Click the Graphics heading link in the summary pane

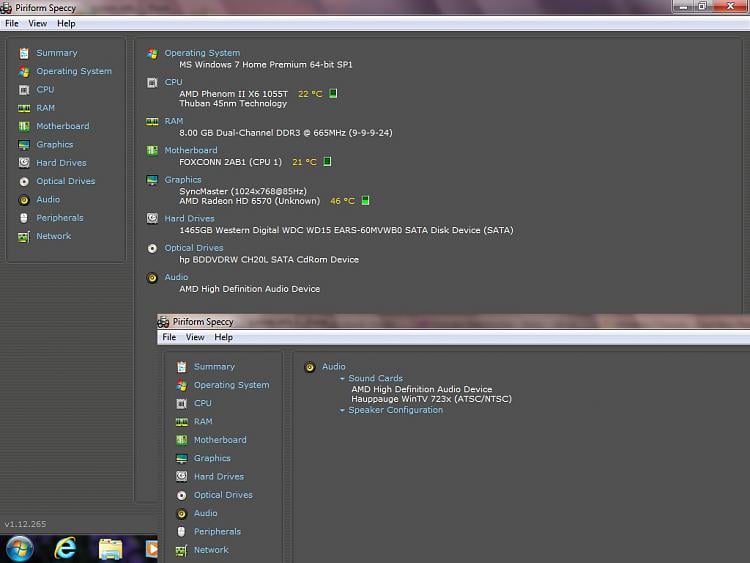coord(183,179)
